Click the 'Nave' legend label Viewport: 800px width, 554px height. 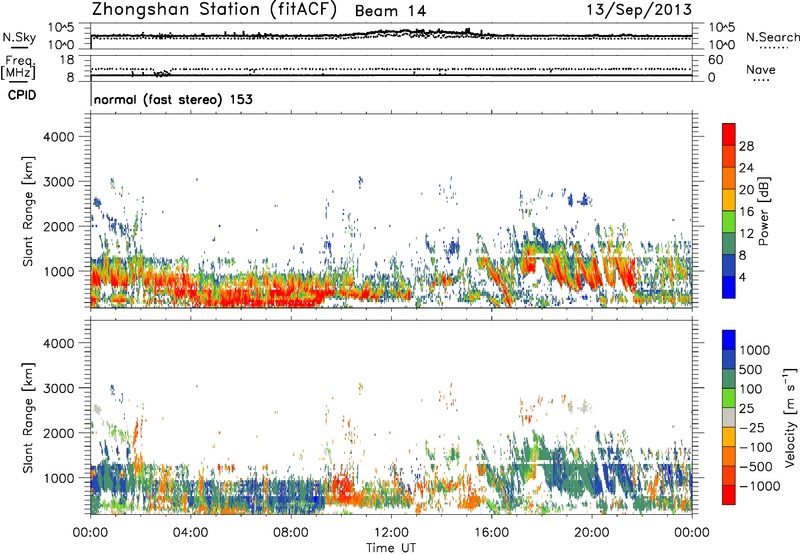click(x=760, y=69)
